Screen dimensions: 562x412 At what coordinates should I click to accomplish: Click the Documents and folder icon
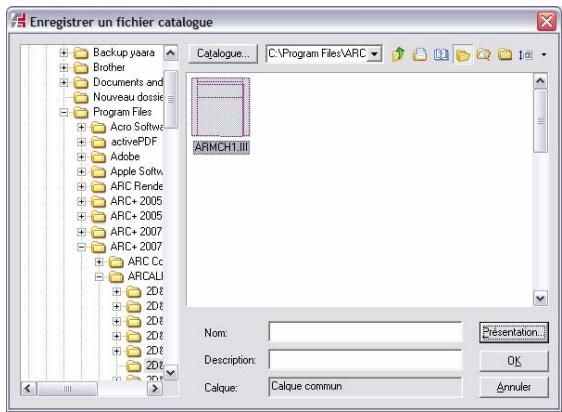pos(81,83)
